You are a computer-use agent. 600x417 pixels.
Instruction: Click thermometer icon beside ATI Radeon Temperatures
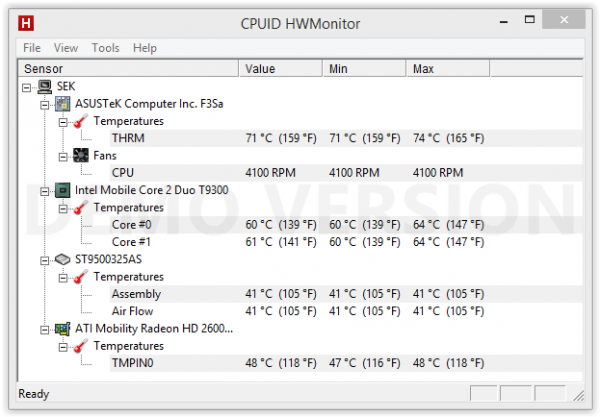pyautogui.click(x=80, y=346)
